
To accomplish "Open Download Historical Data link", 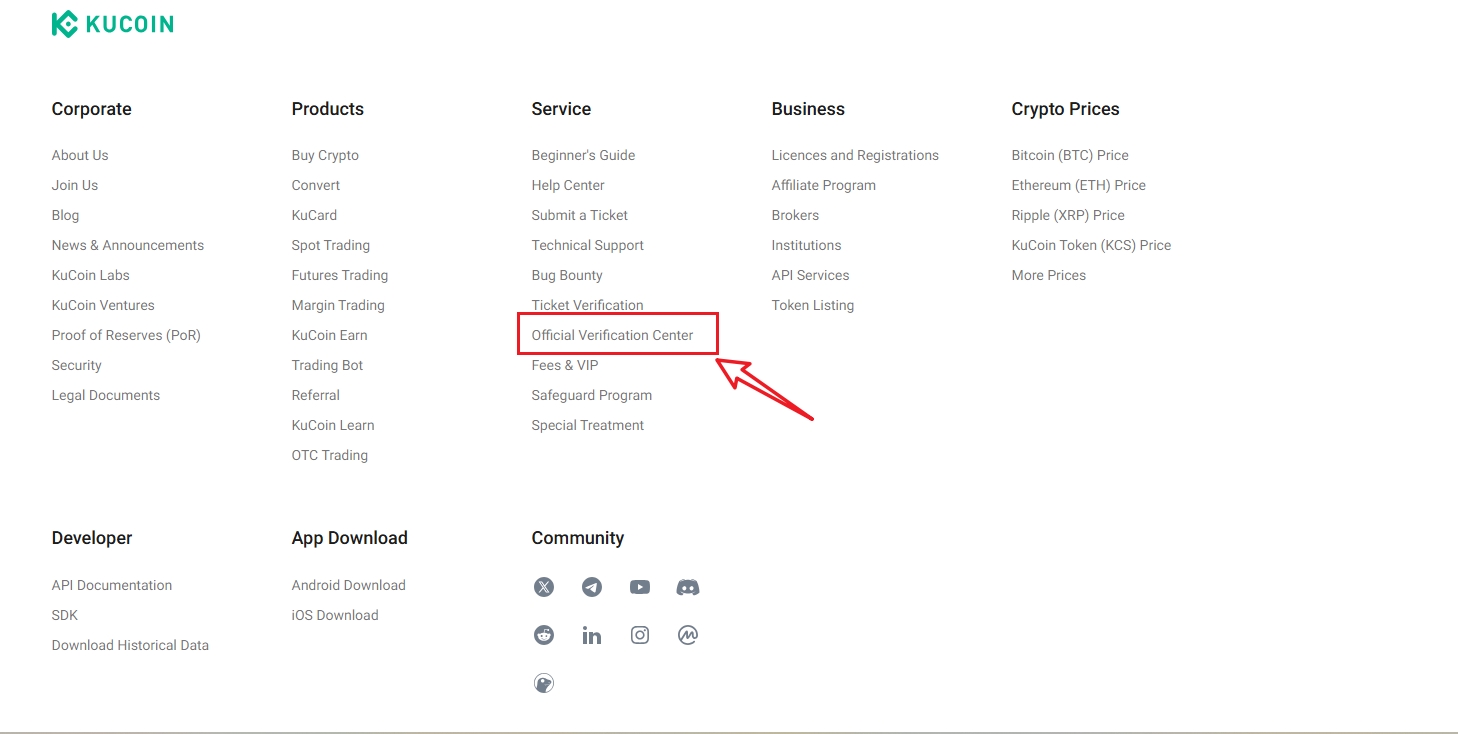I will [130, 645].
